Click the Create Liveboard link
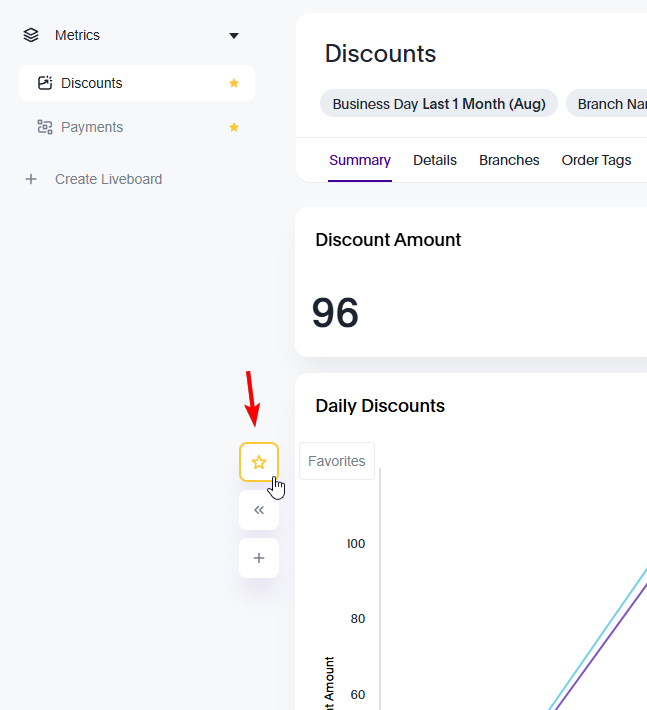647x710 pixels. tap(108, 179)
